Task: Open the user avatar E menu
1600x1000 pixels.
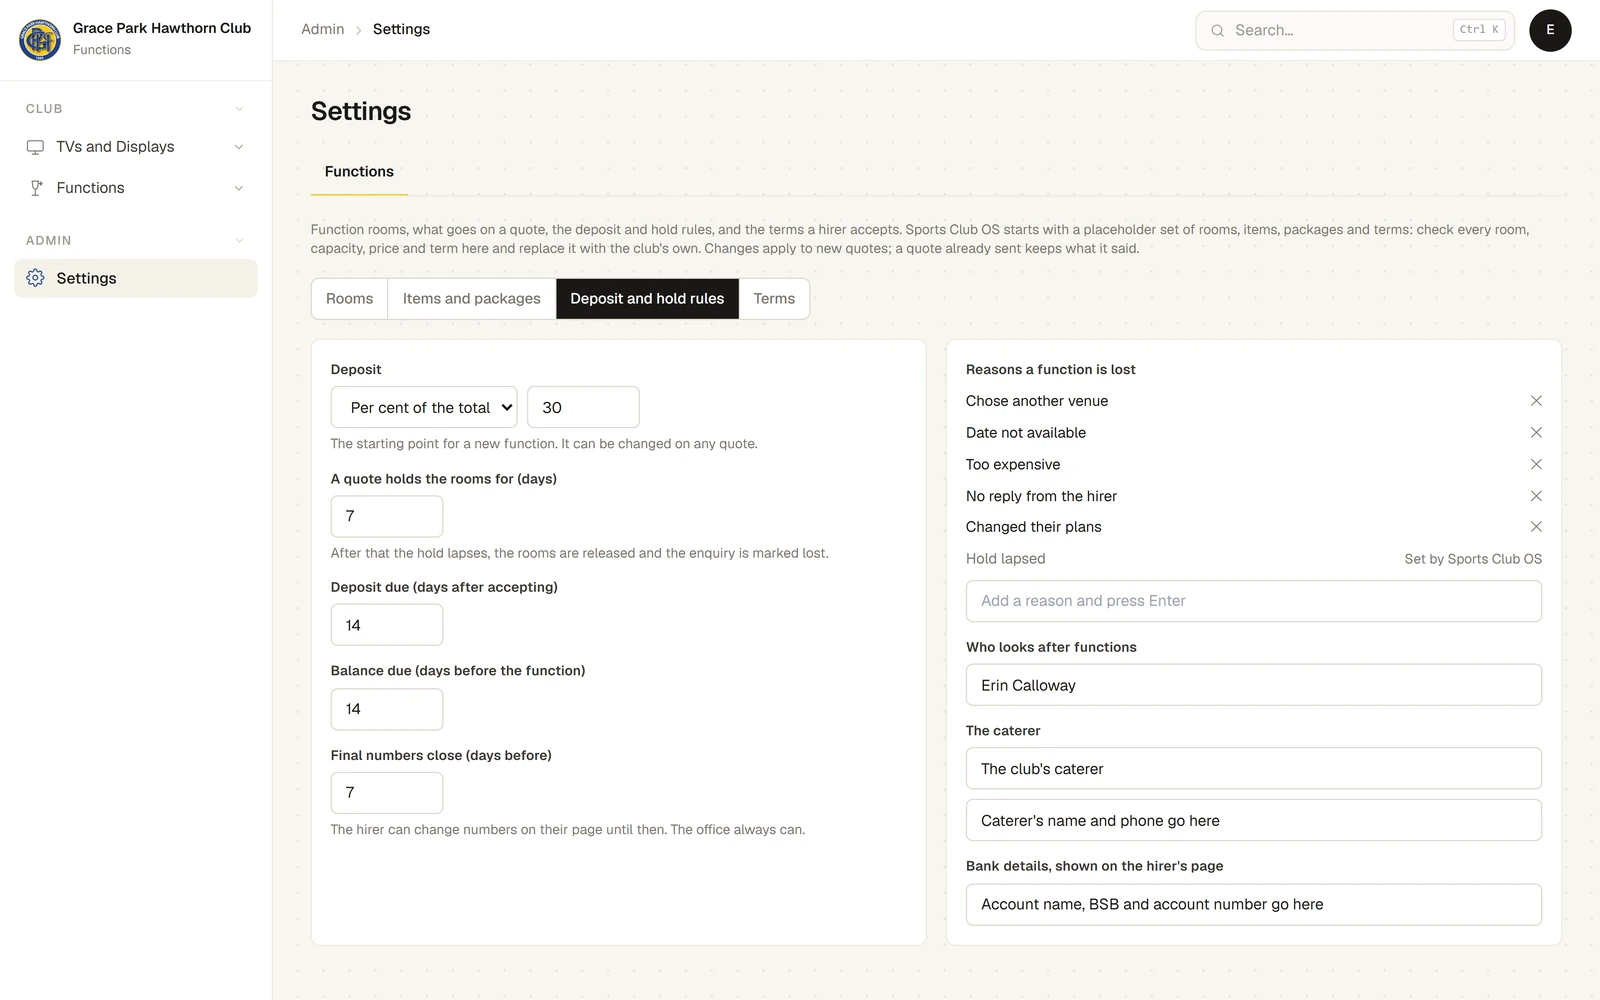Action: coord(1550,30)
